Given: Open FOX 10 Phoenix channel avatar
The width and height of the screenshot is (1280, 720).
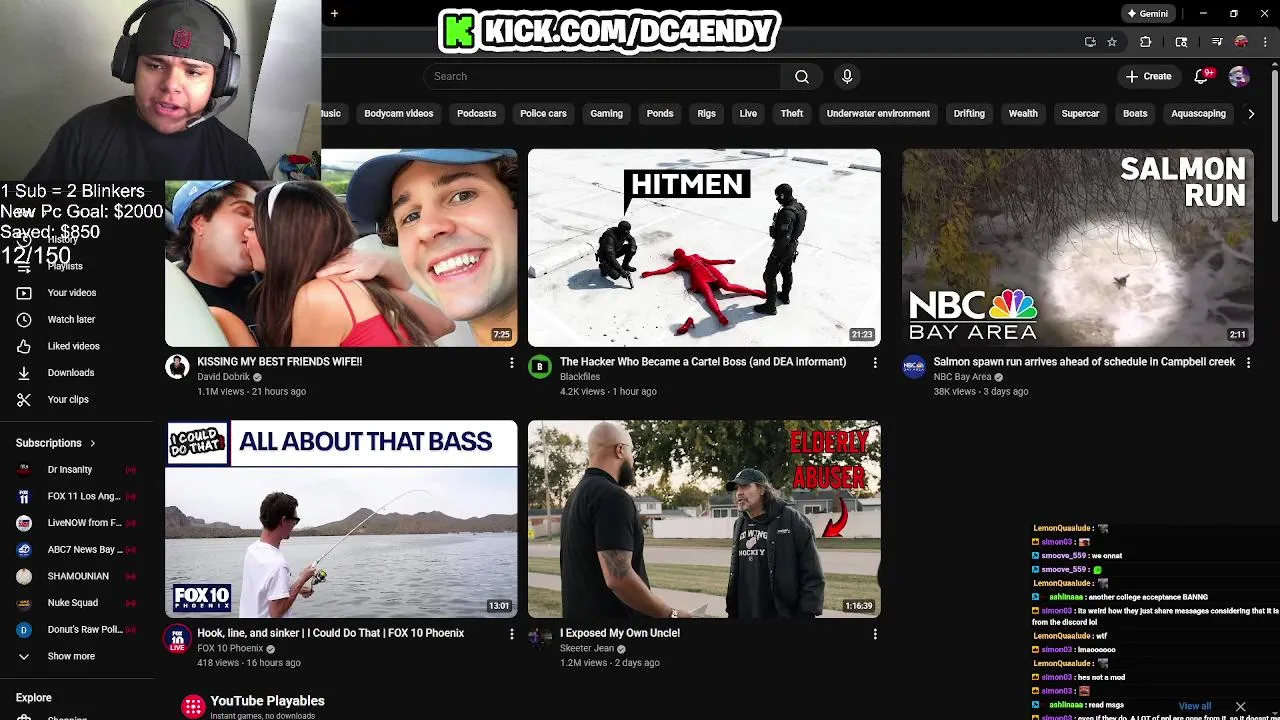Looking at the screenshot, I should (x=177, y=637).
